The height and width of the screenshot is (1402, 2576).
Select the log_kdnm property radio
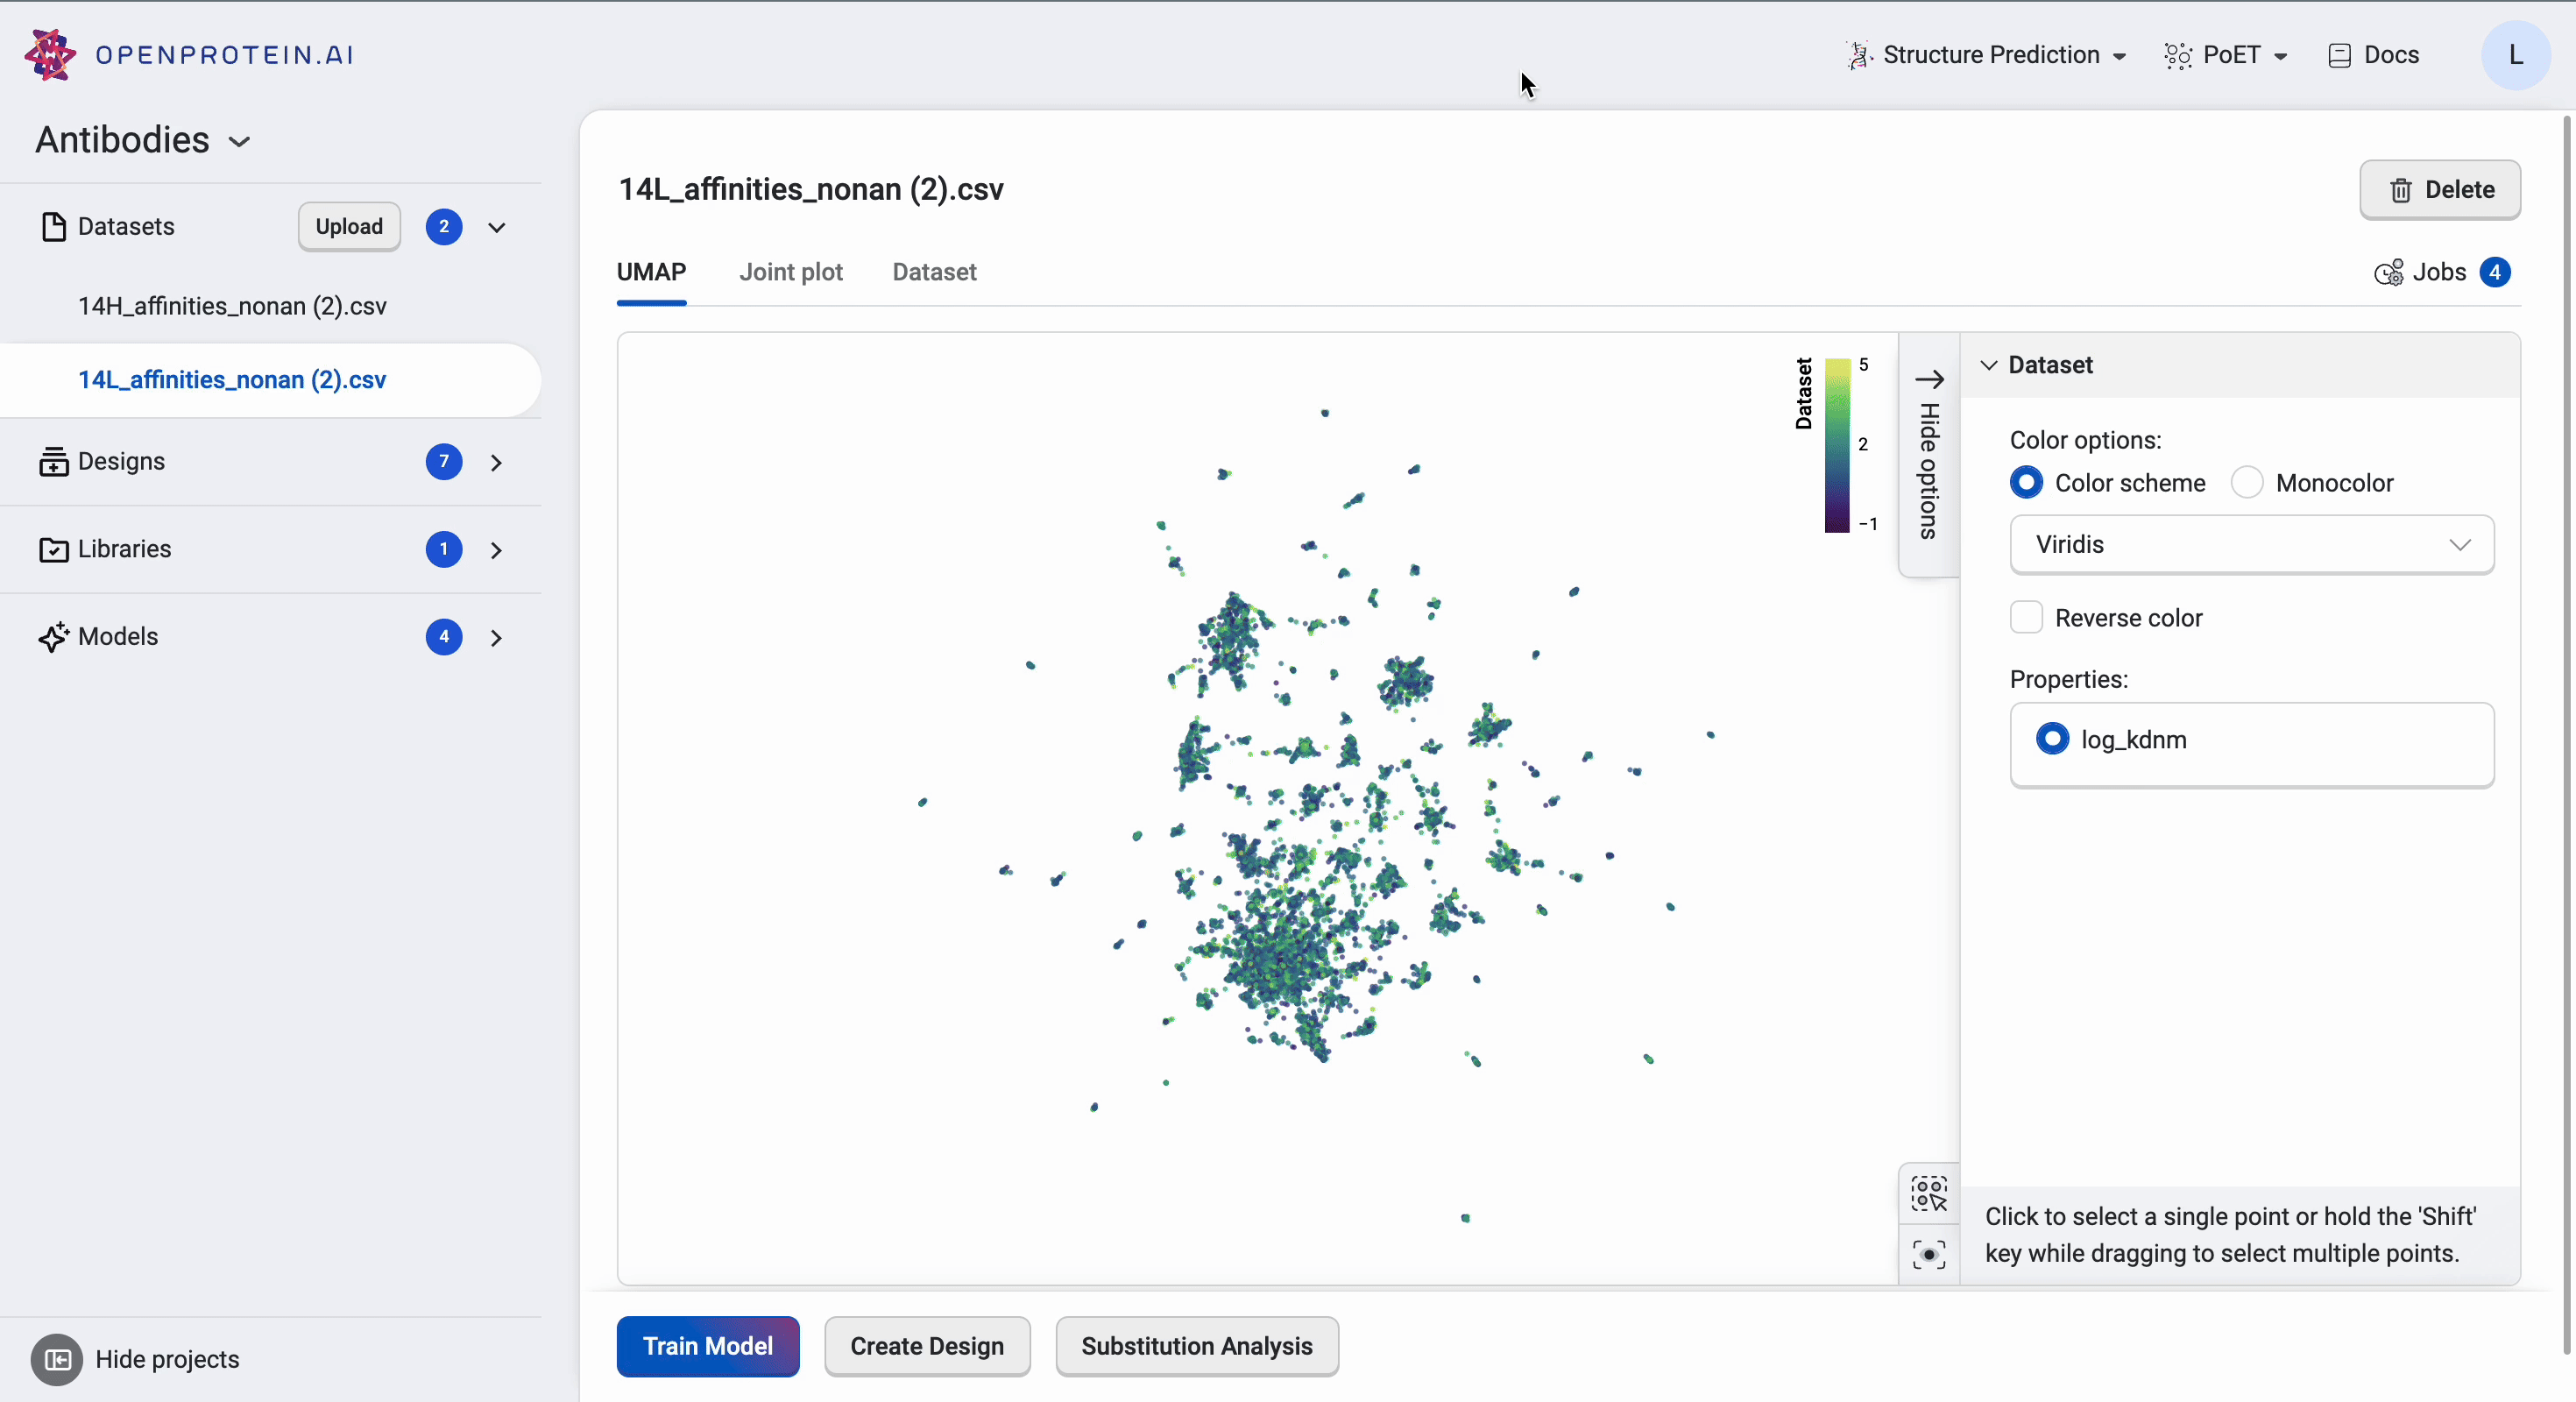(2052, 739)
